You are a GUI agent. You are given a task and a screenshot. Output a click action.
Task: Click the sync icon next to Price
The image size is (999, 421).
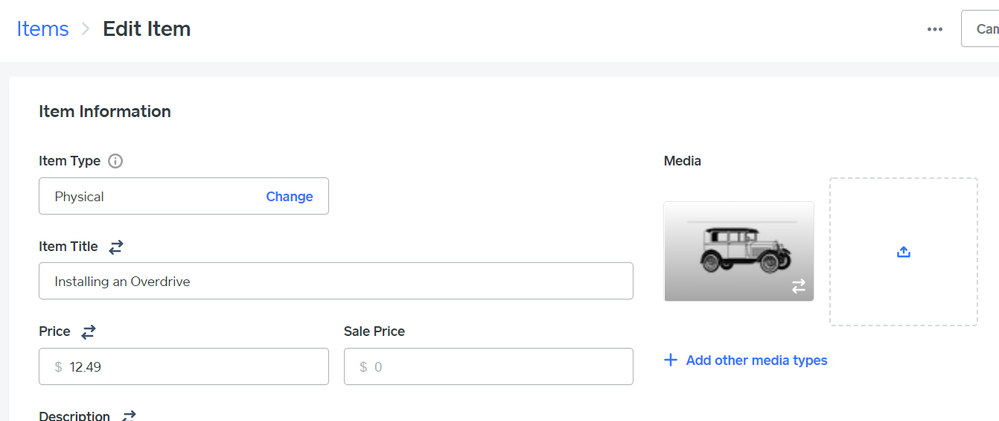(x=88, y=332)
